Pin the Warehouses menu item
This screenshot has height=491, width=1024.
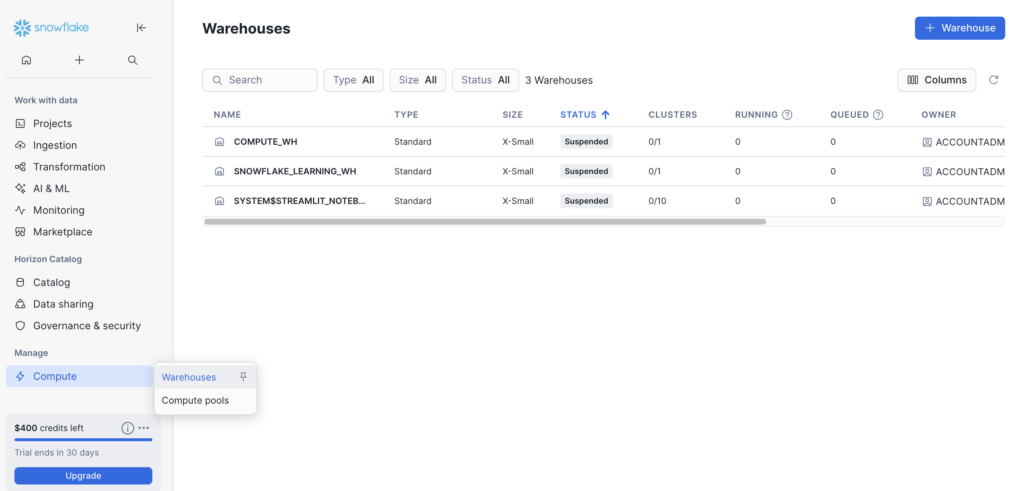pos(243,377)
